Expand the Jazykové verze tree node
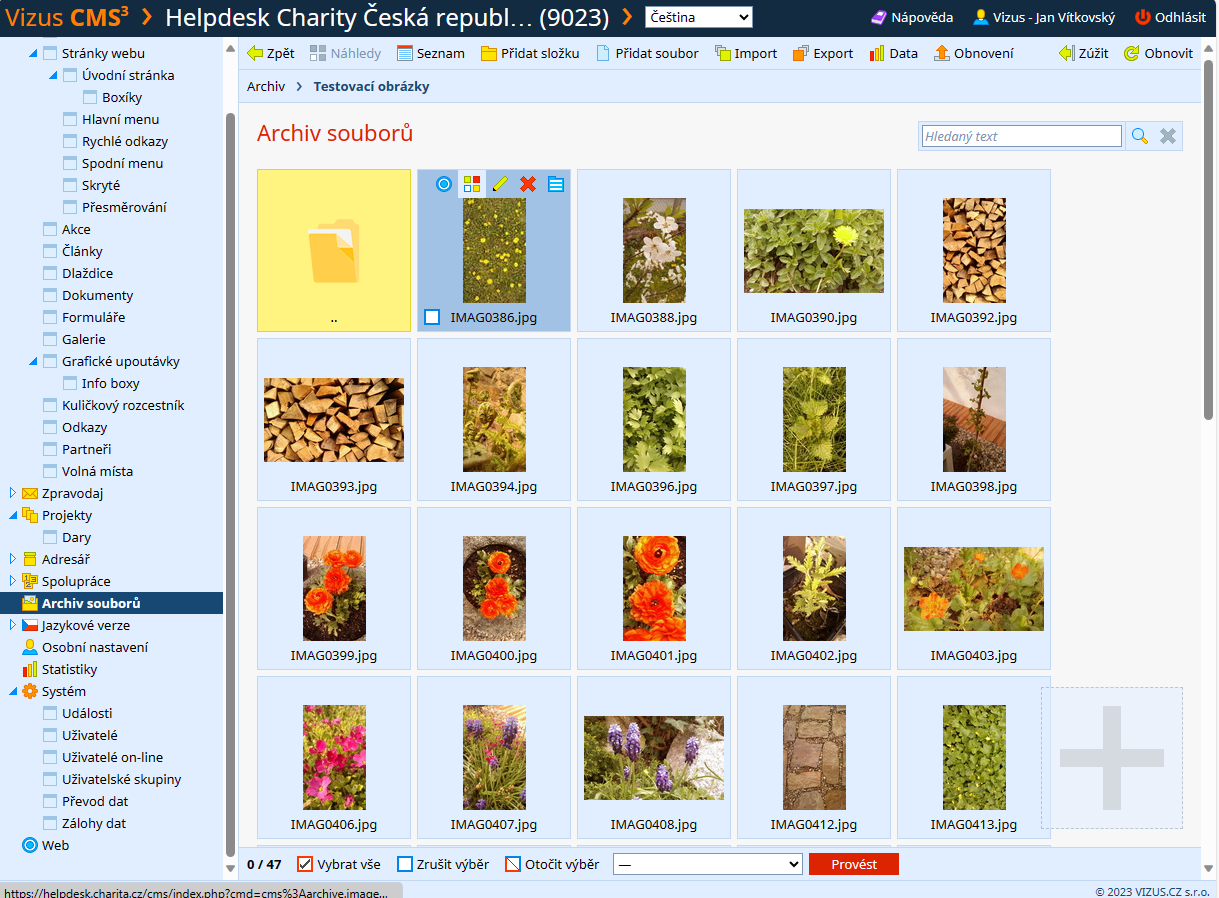1219x898 pixels. tap(12, 625)
